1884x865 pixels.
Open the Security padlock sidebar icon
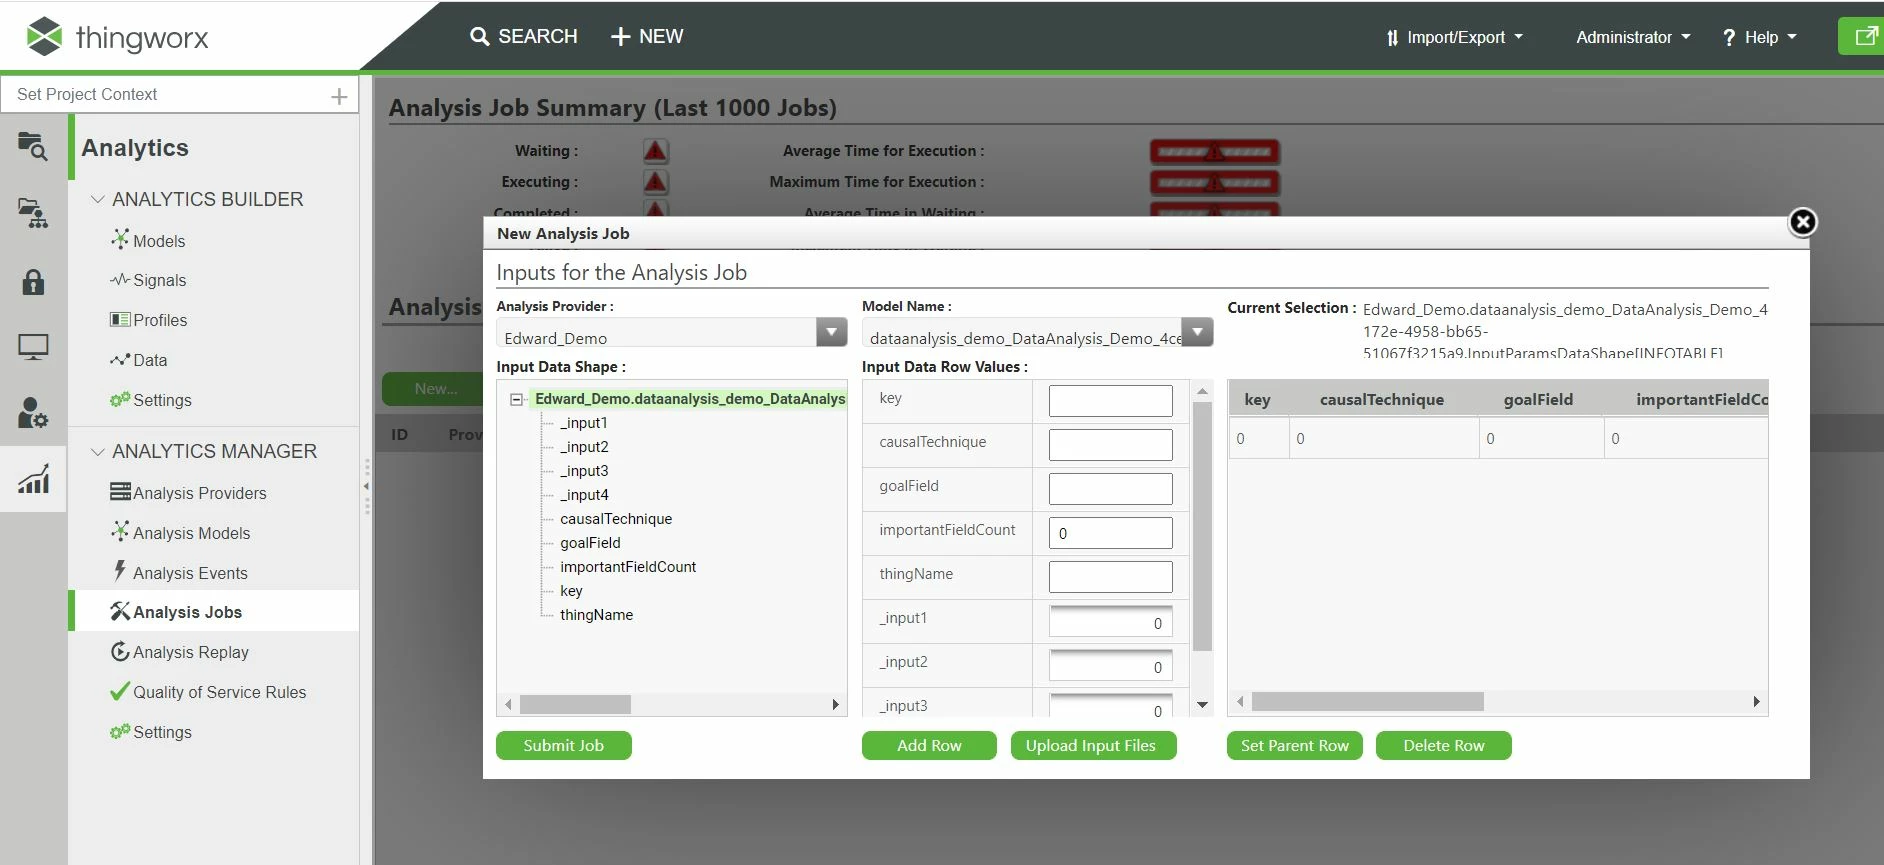tap(33, 281)
